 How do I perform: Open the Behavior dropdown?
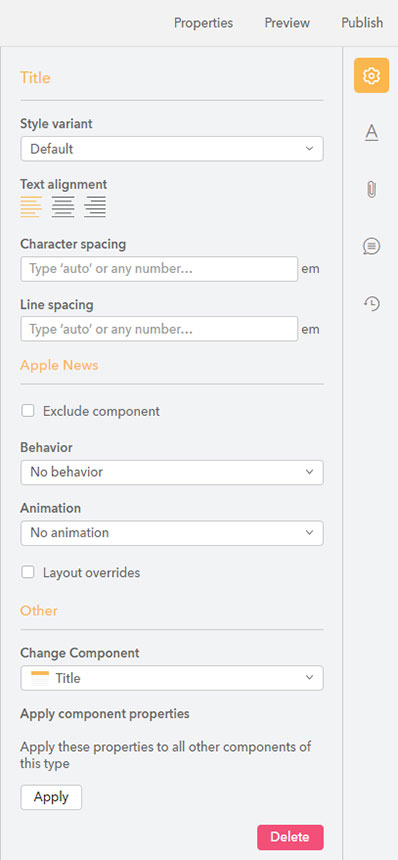[172, 472]
